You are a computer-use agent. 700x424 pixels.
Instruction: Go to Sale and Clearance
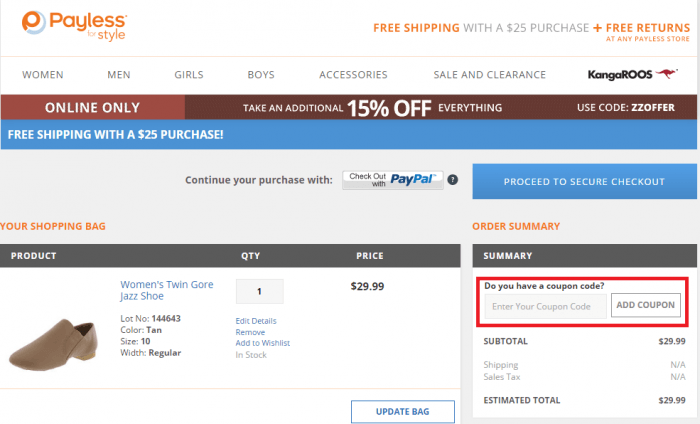point(489,75)
